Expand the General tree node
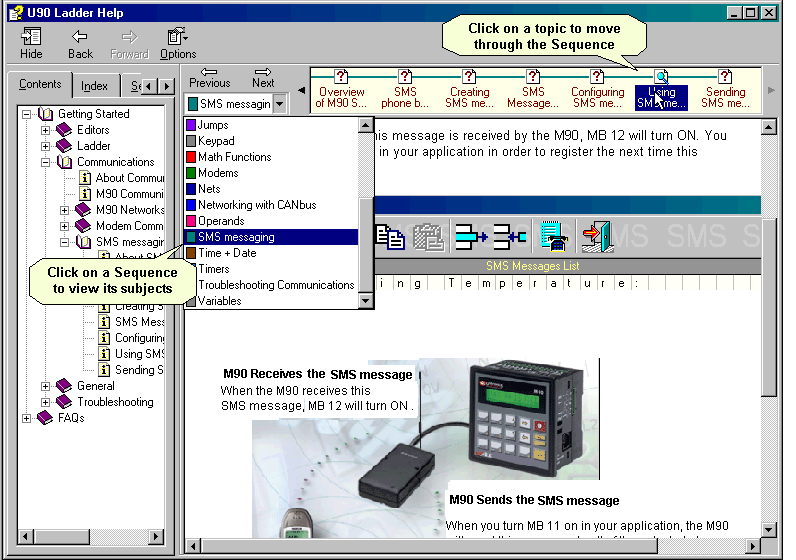 click(x=46, y=386)
